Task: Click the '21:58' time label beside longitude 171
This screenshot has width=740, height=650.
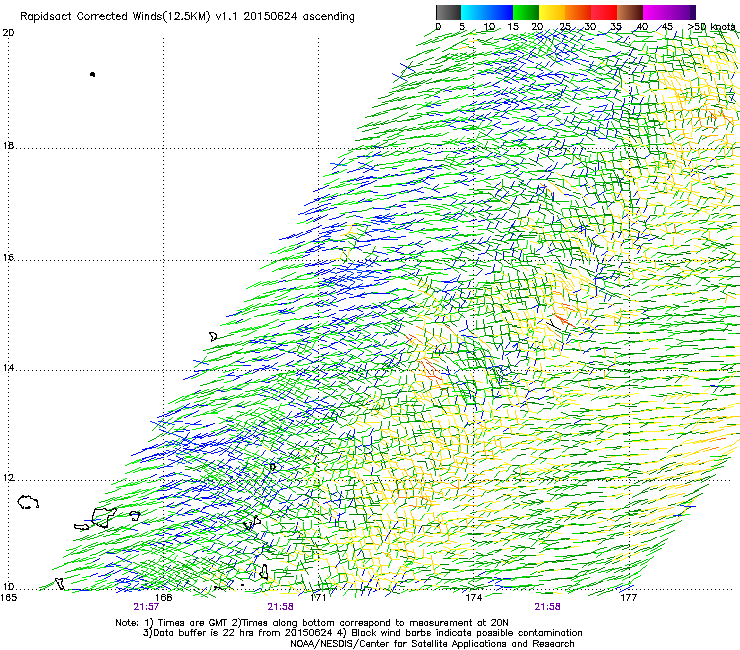Action: (x=280, y=607)
